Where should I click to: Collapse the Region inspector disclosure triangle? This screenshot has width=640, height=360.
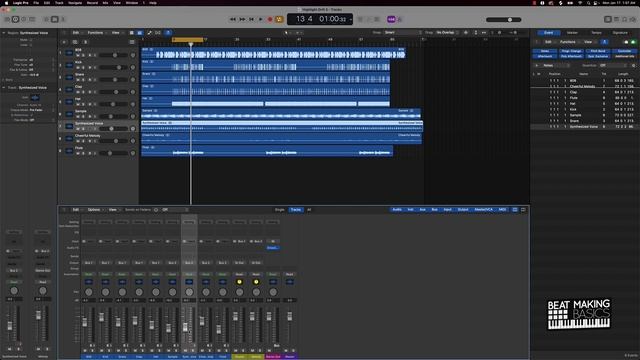(x=4, y=33)
